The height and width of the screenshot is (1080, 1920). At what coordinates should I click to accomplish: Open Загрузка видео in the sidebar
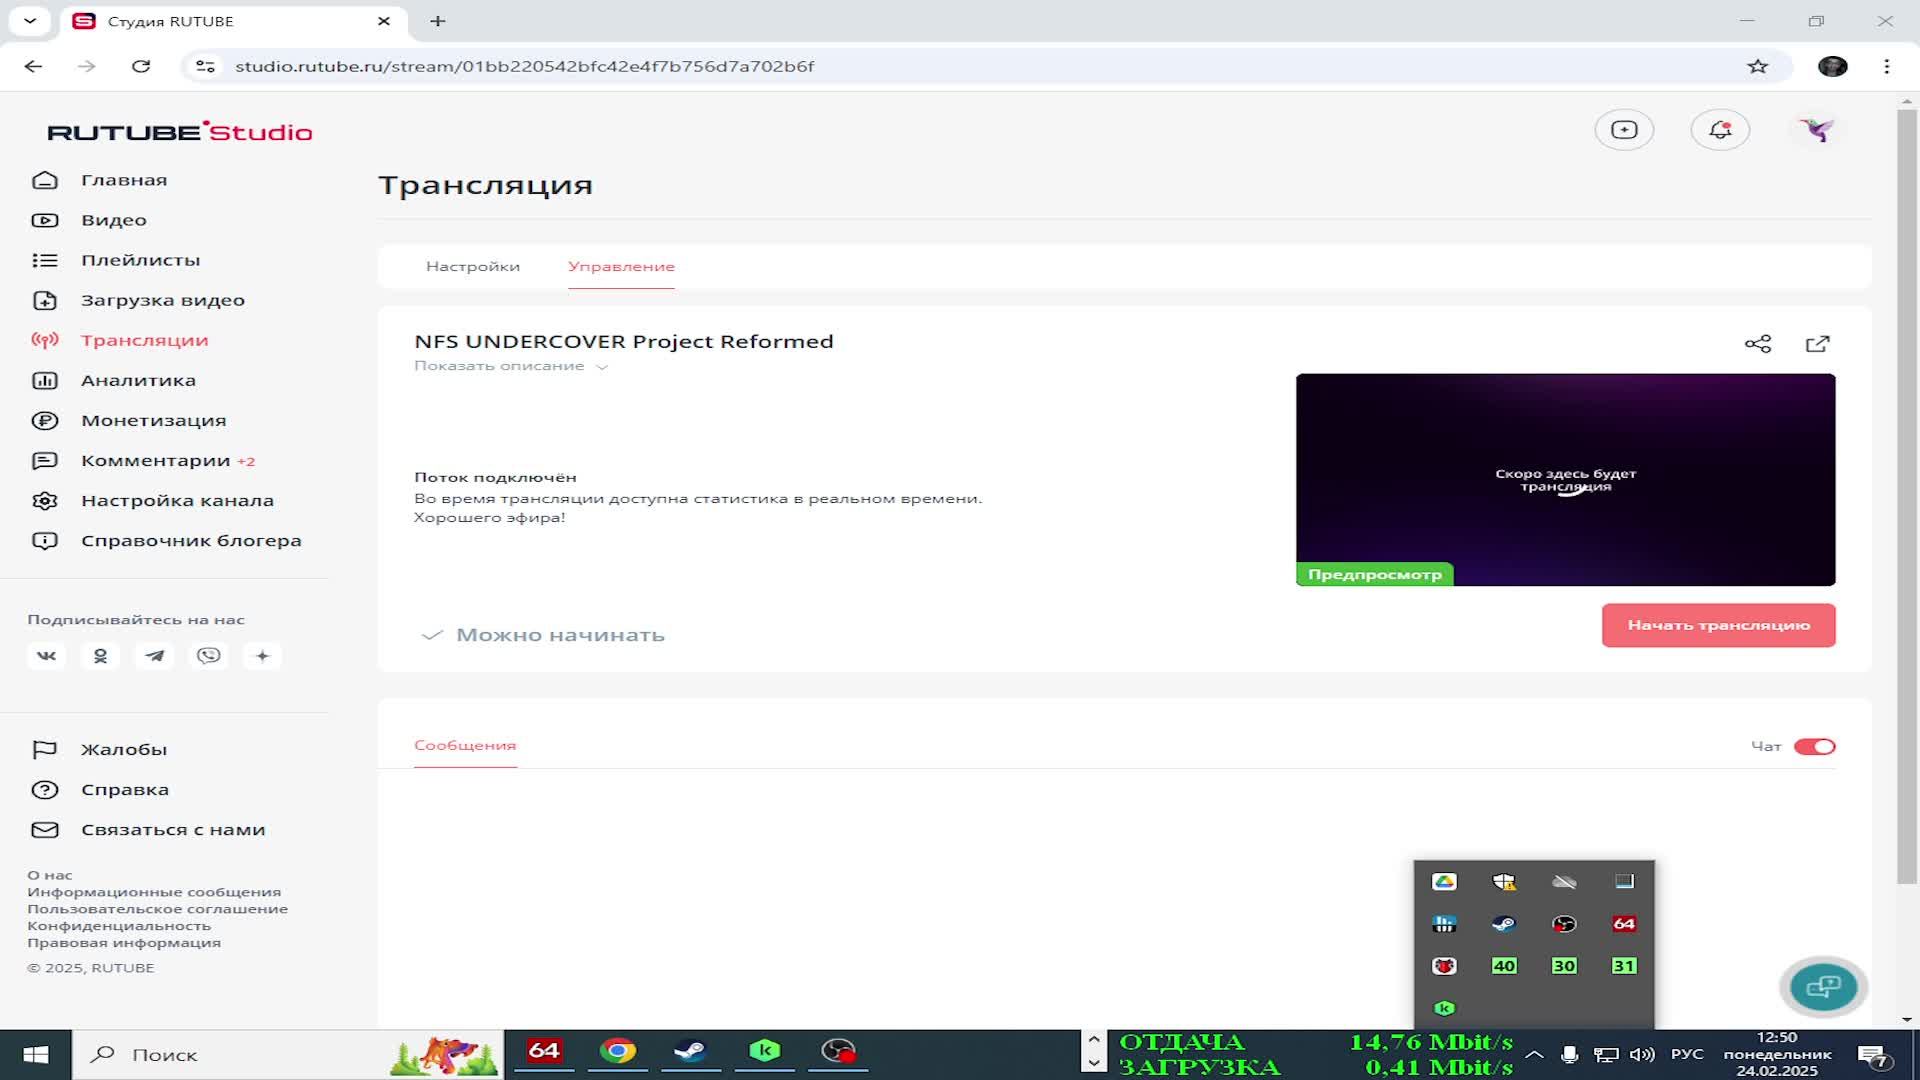click(163, 300)
